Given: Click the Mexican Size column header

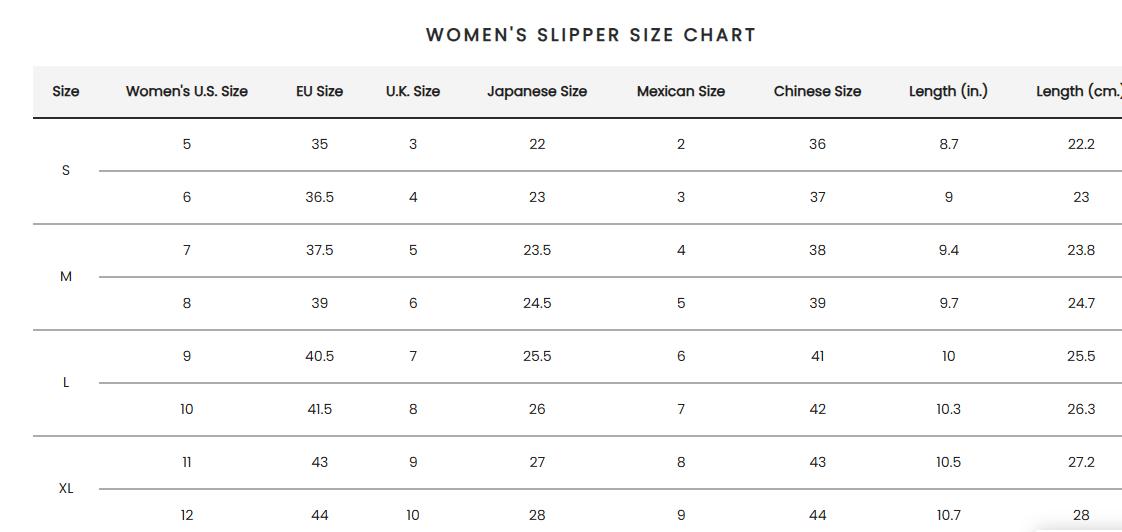Looking at the screenshot, I should (681, 91).
